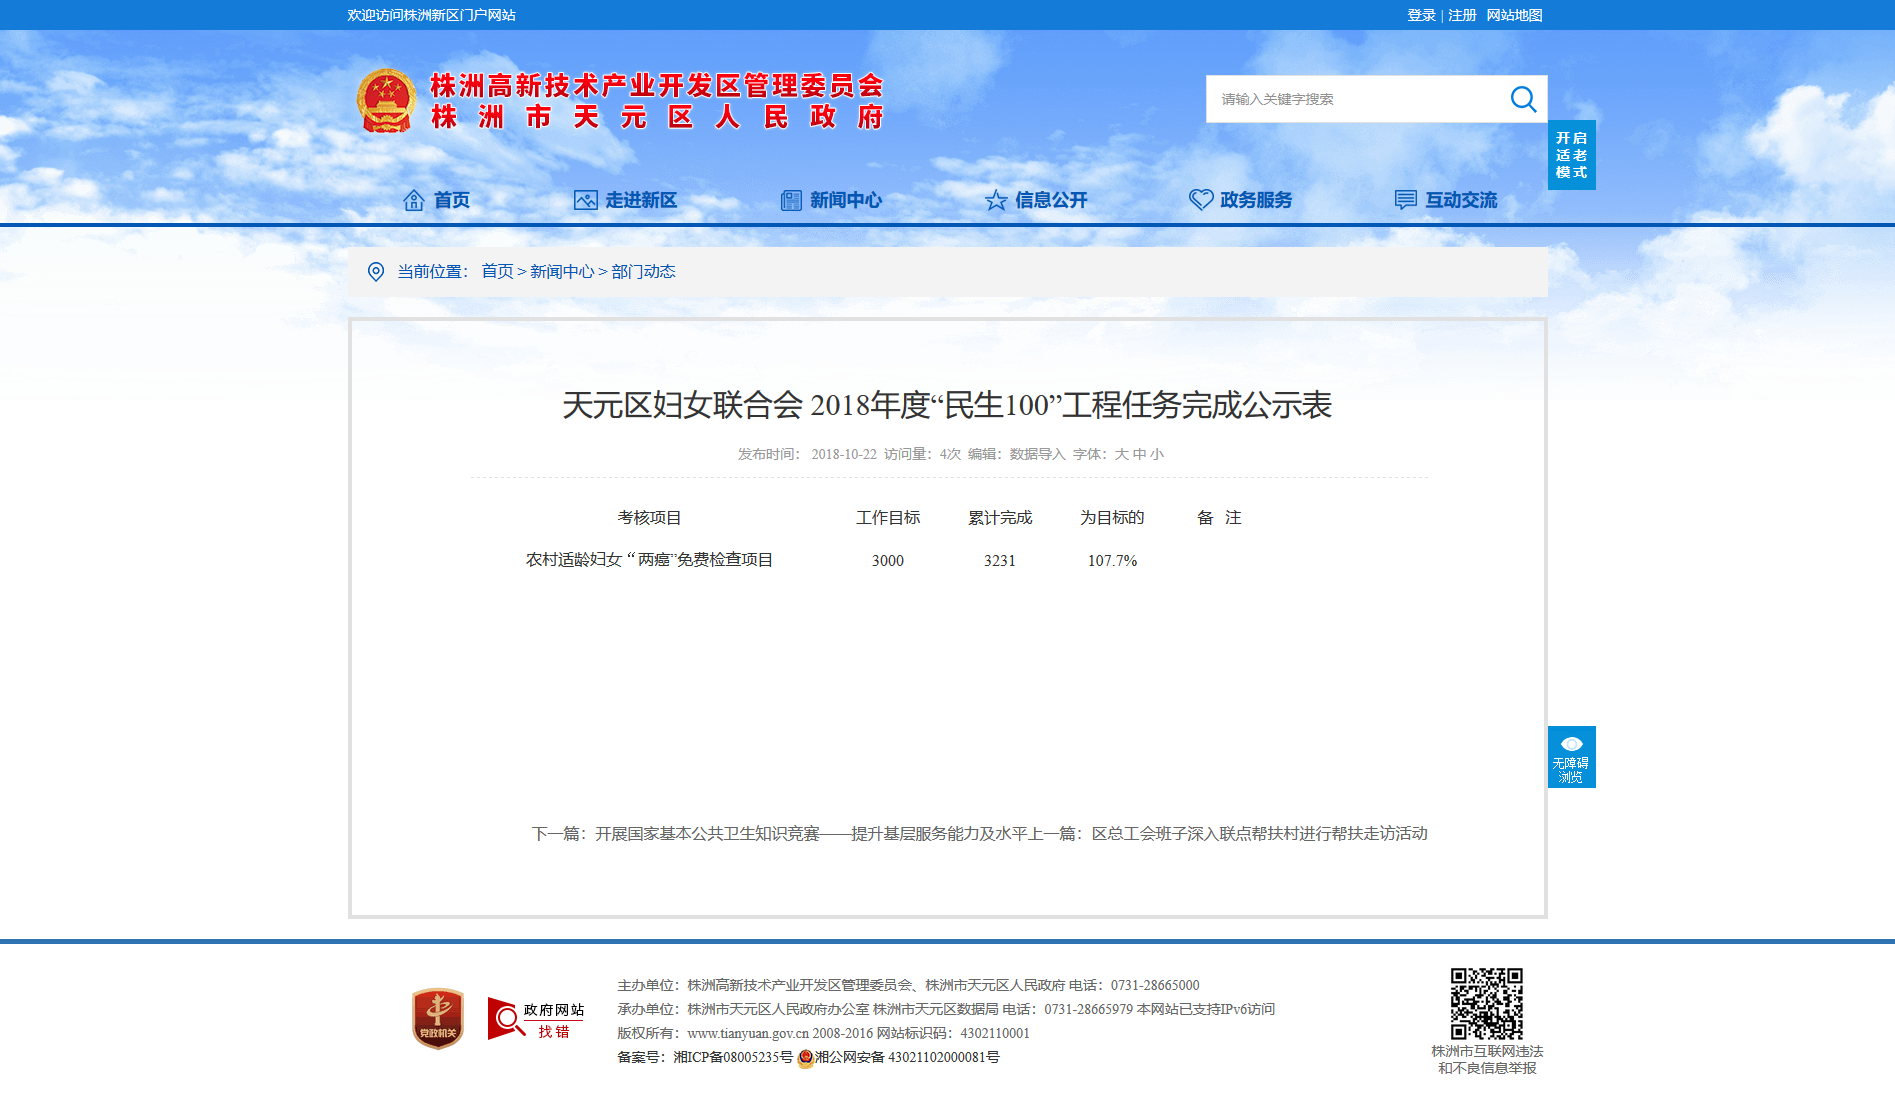Click the home icon beside 首页
The image size is (1895, 1097).
pos(414,200)
